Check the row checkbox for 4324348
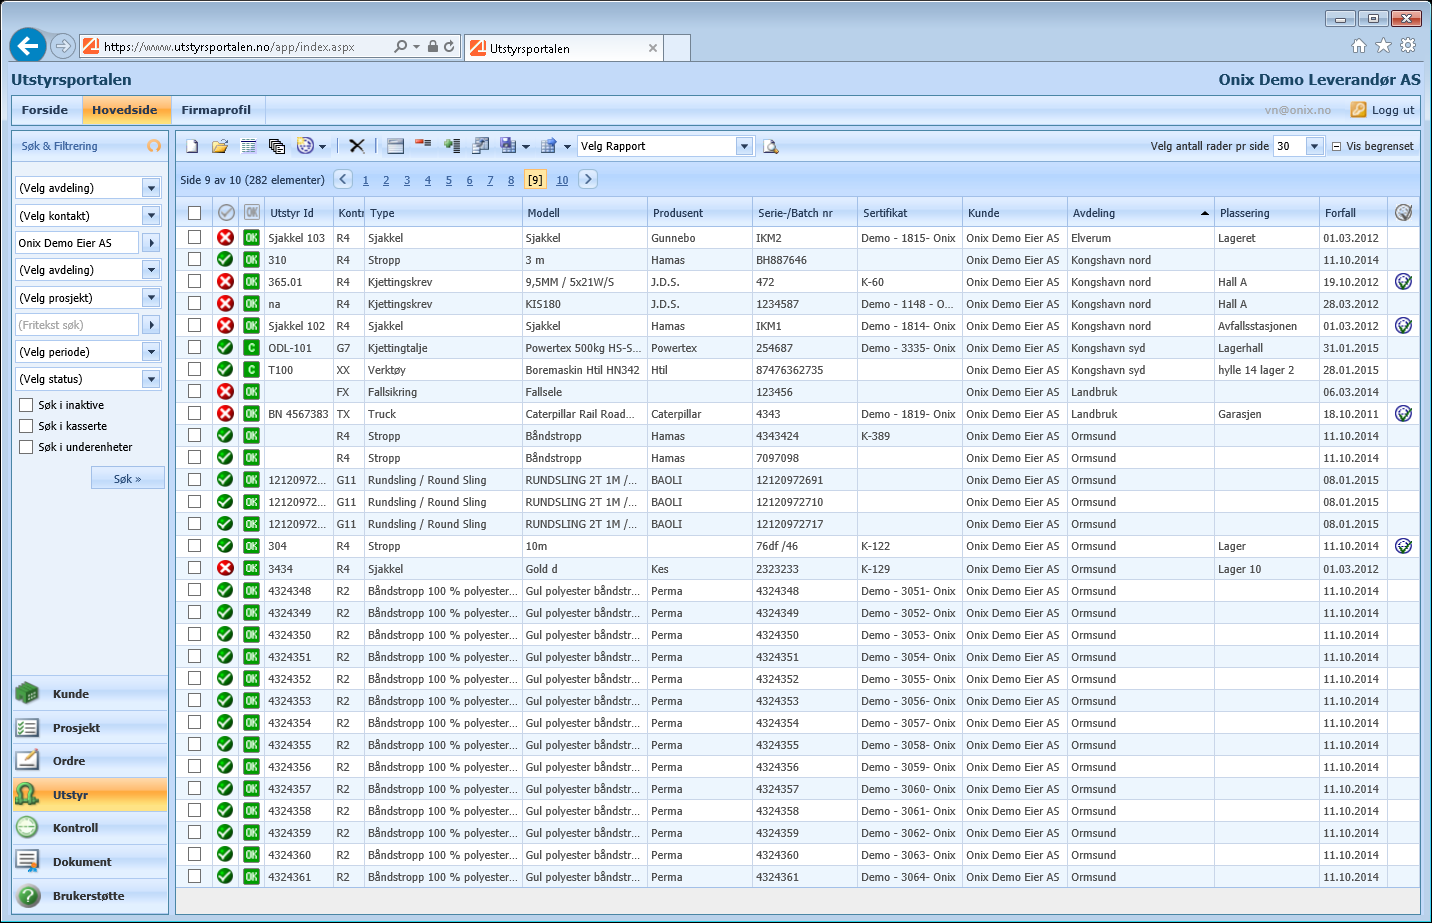 click(x=194, y=591)
